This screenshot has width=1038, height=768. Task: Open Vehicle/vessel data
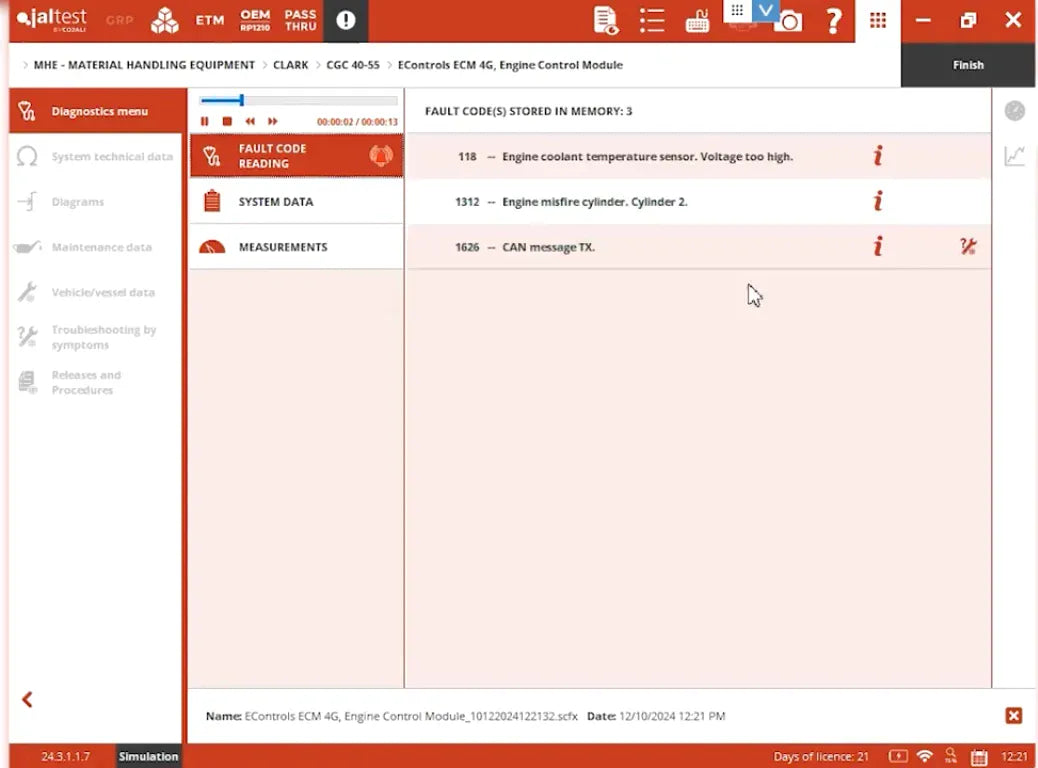pos(96,292)
